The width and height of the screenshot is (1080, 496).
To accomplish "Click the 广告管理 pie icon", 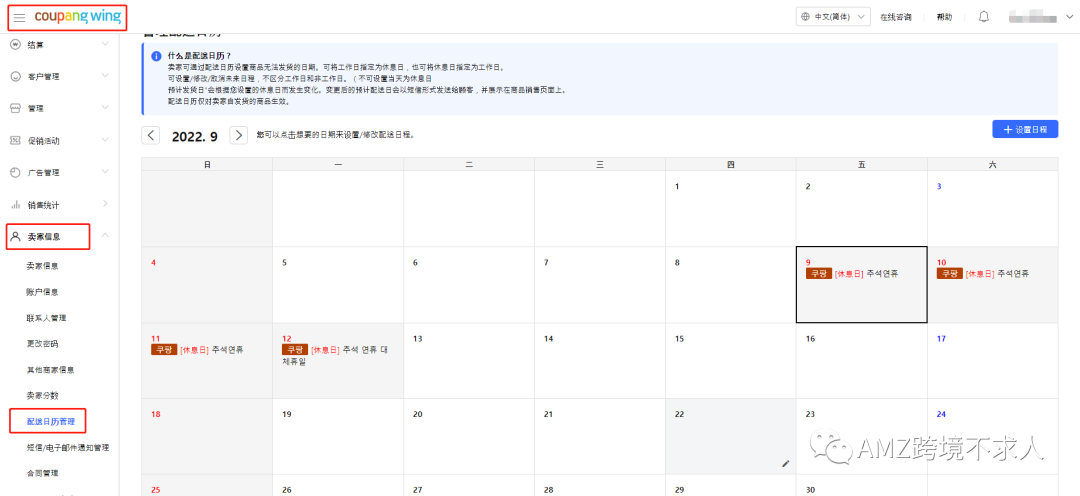I will (x=14, y=172).
